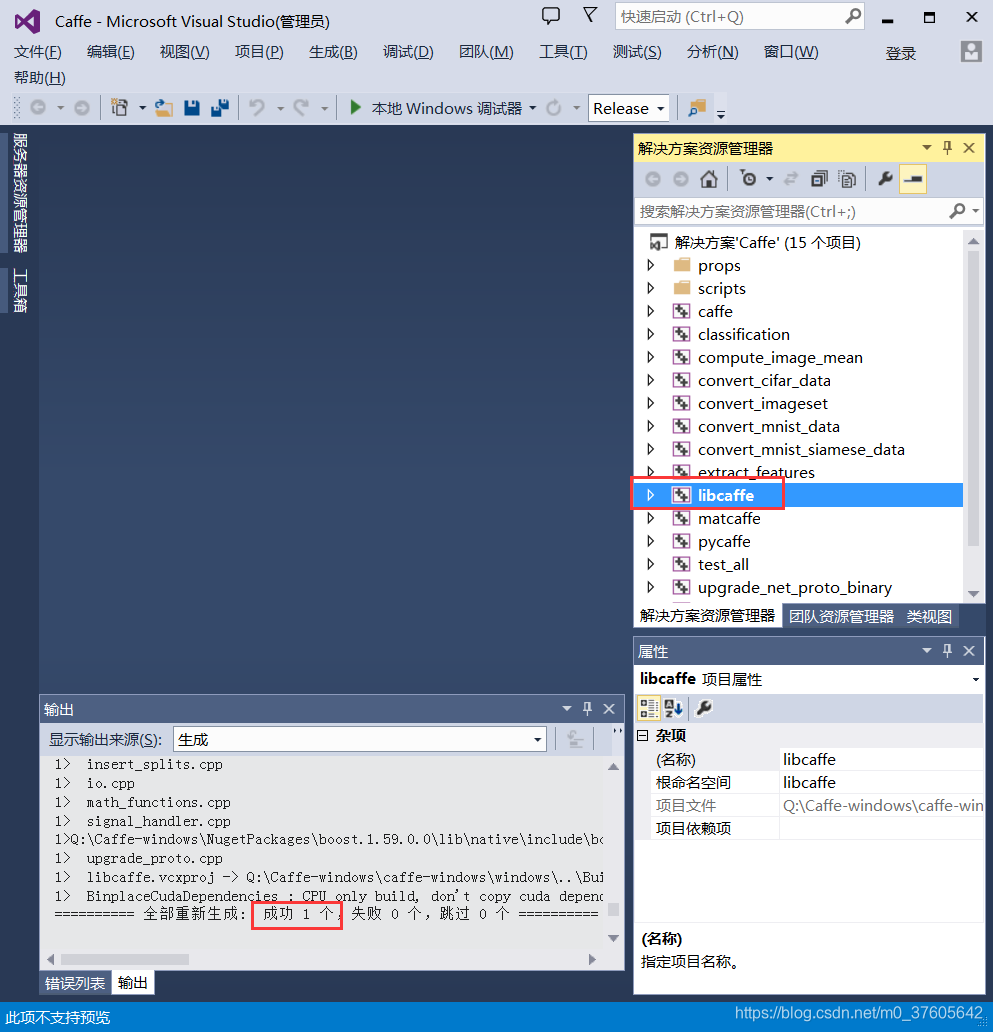Open the 工具(T) menu
Image resolution: width=993 pixels, height=1032 pixels.
pyautogui.click(x=563, y=51)
